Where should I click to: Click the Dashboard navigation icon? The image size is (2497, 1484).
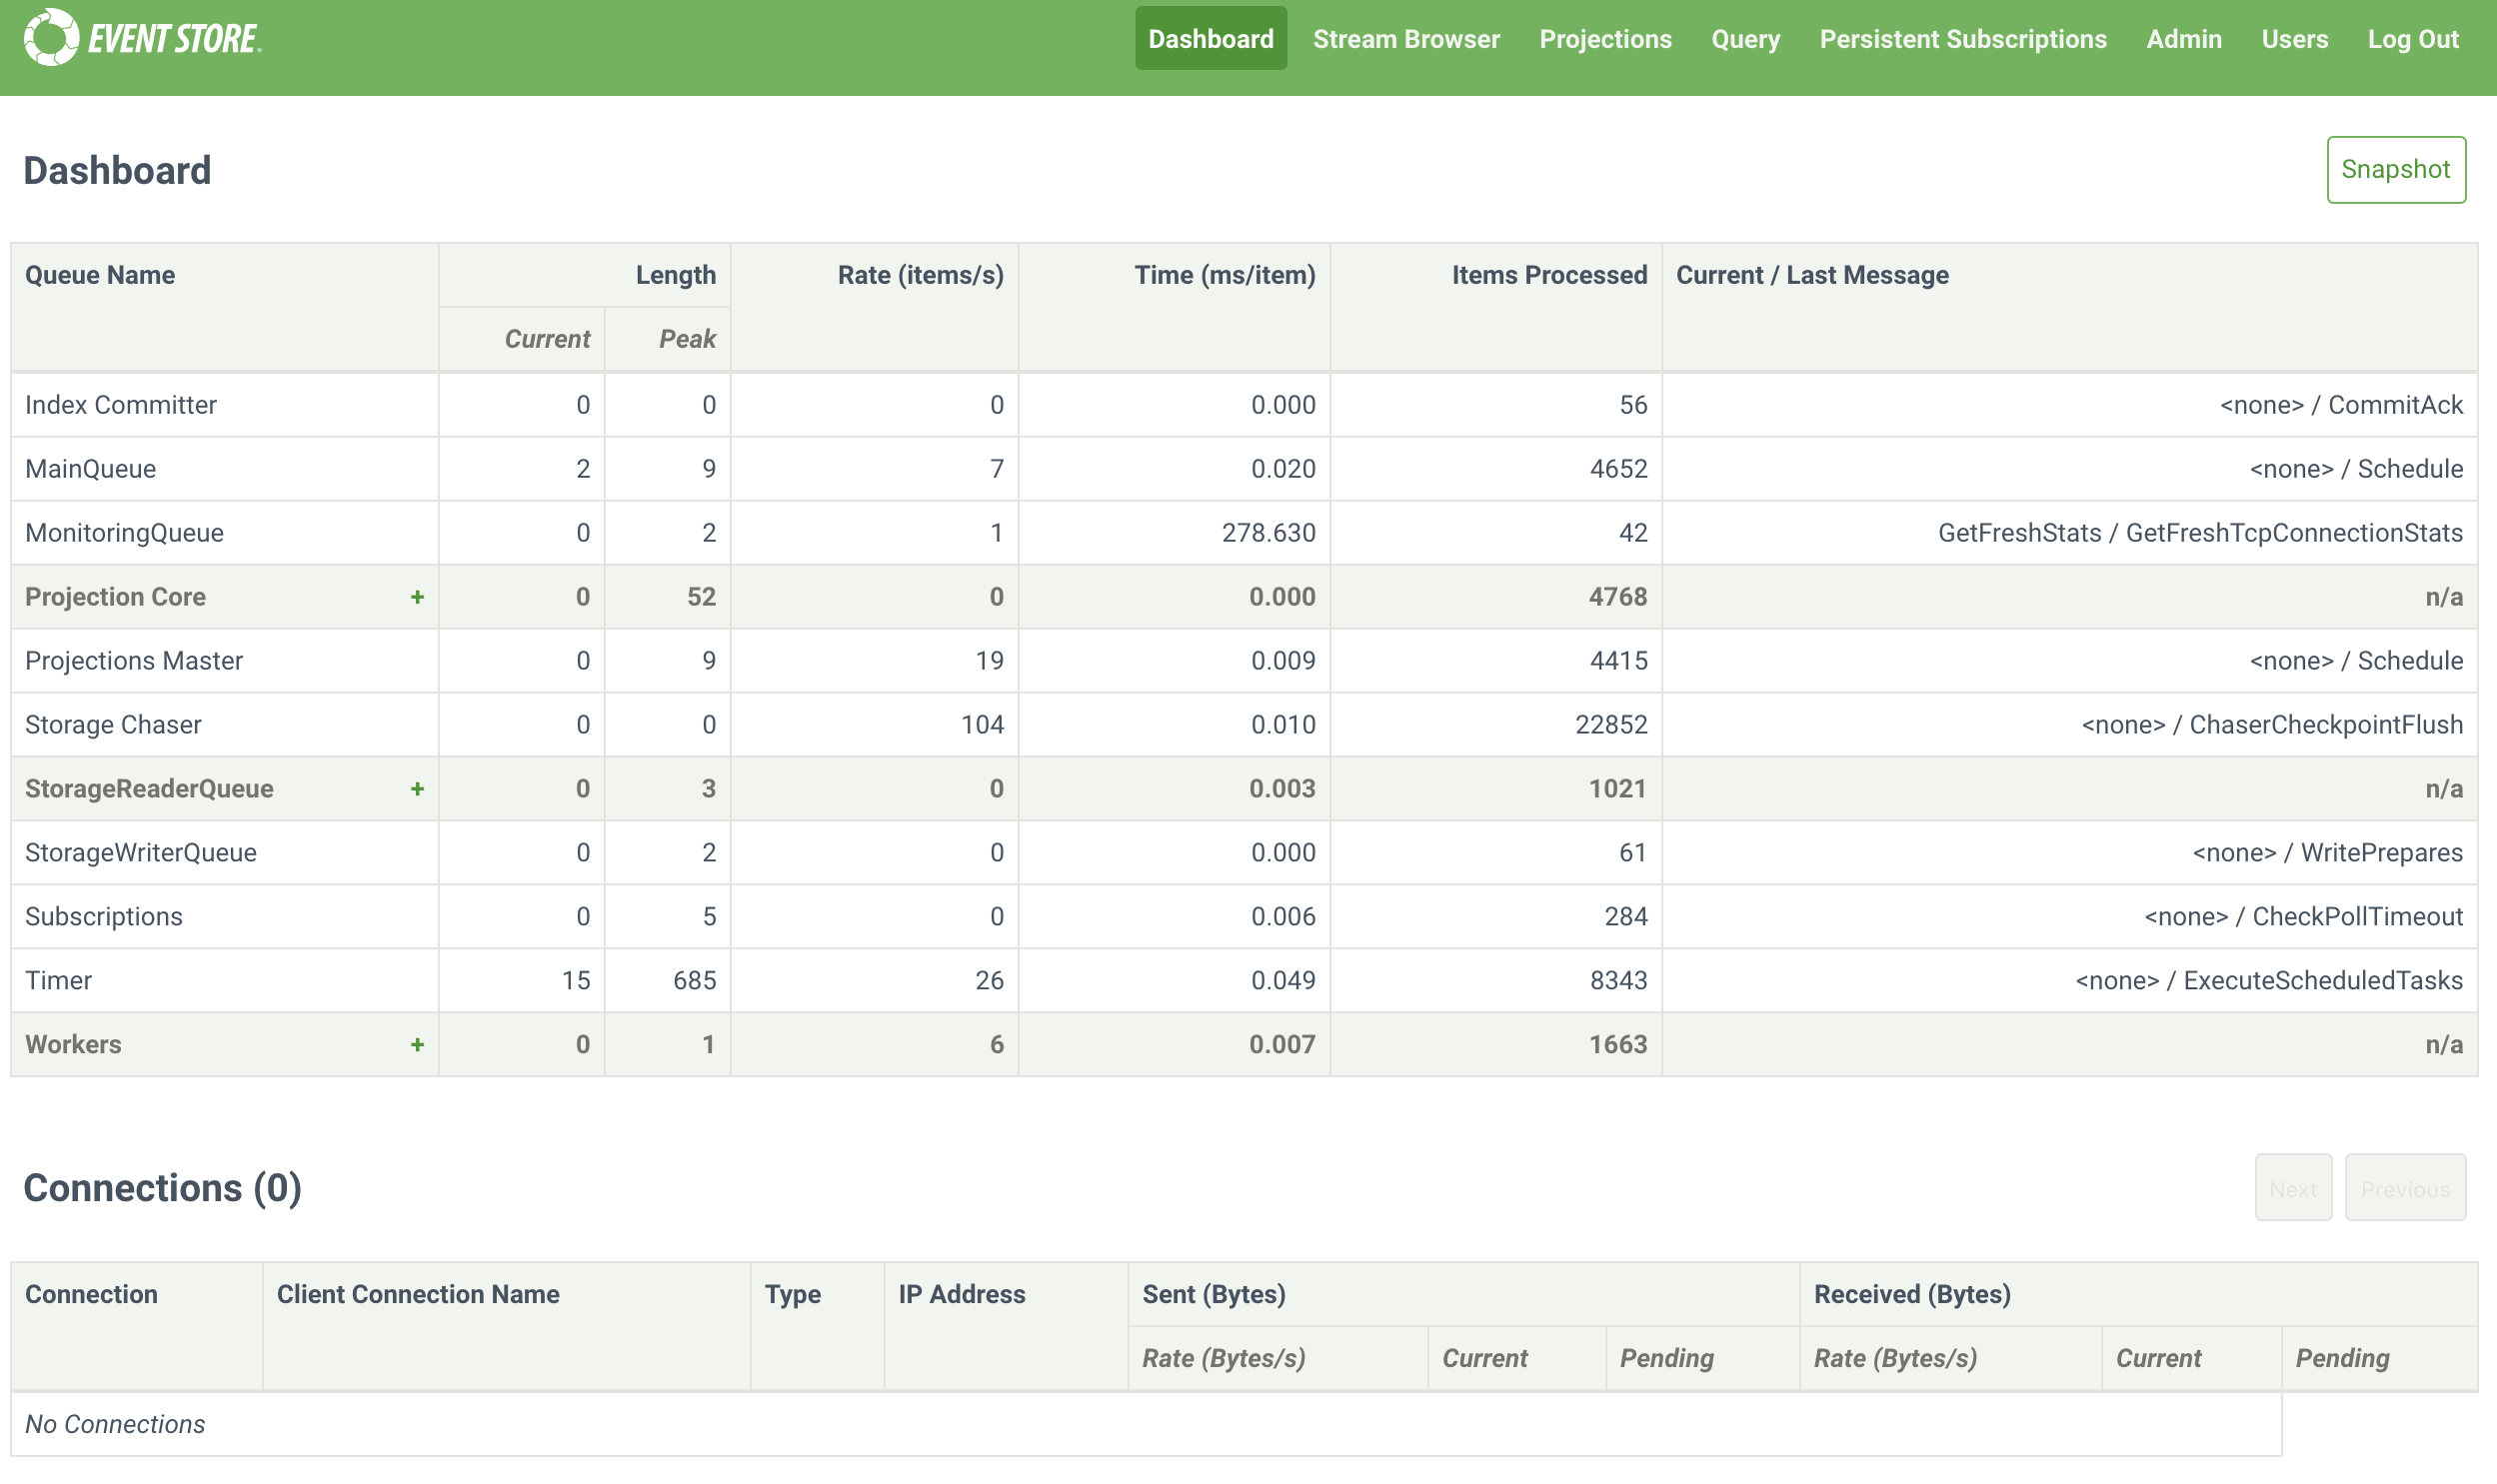1211,37
